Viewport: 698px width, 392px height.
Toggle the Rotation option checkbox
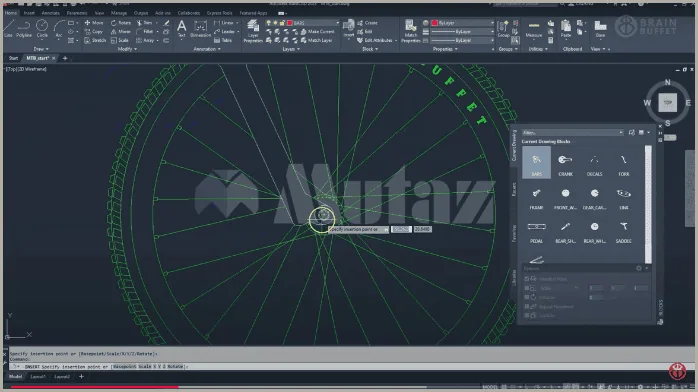tap(527, 297)
